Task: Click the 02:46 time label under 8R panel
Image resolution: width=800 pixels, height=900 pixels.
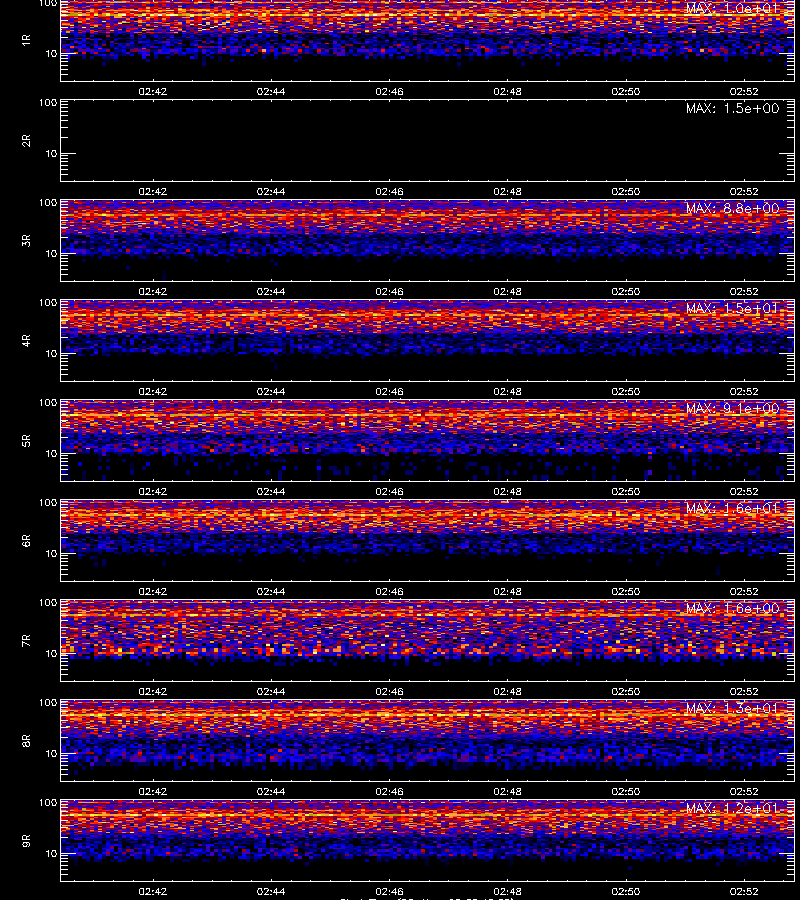Action: pos(389,792)
